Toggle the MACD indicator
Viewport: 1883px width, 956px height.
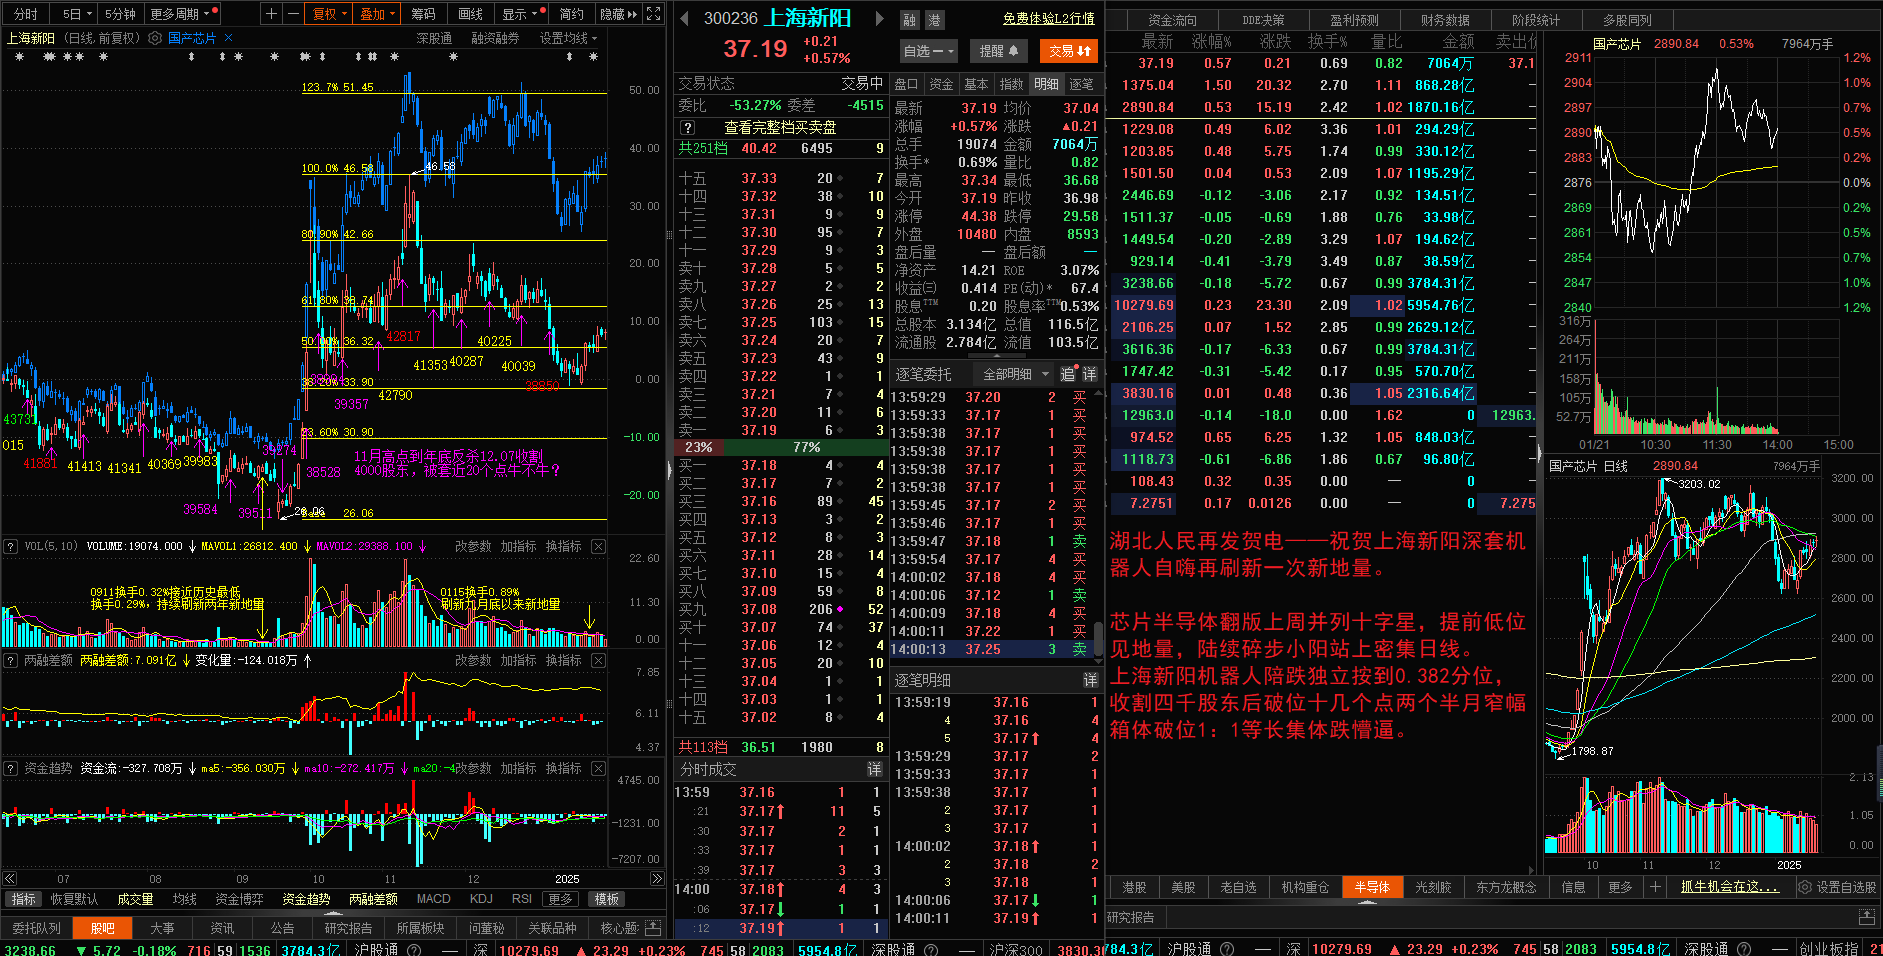[x=433, y=899]
